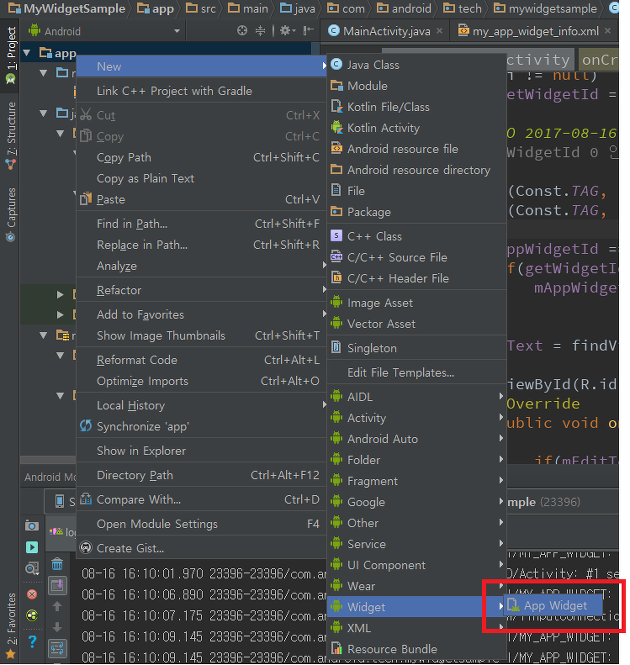Viewport: 630px width, 665px height.
Task: Click the main breadcrumb folder
Action: tap(248, 8)
